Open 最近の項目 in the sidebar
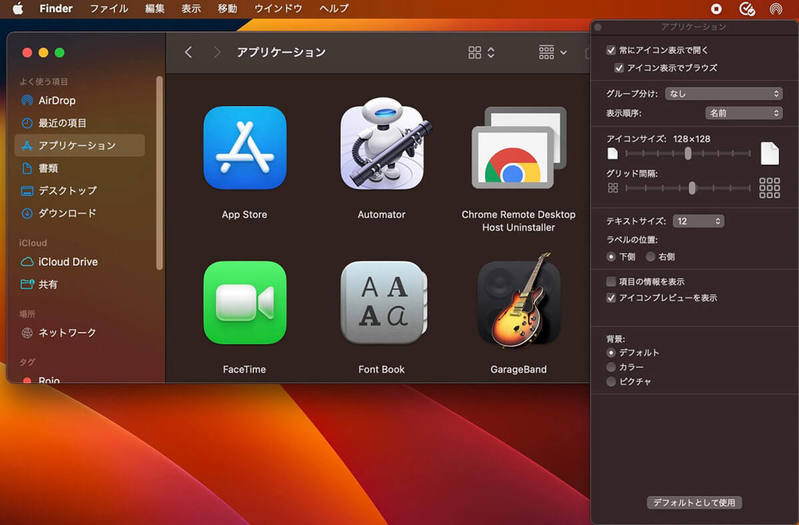The image size is (799, 525). point(79,123)
